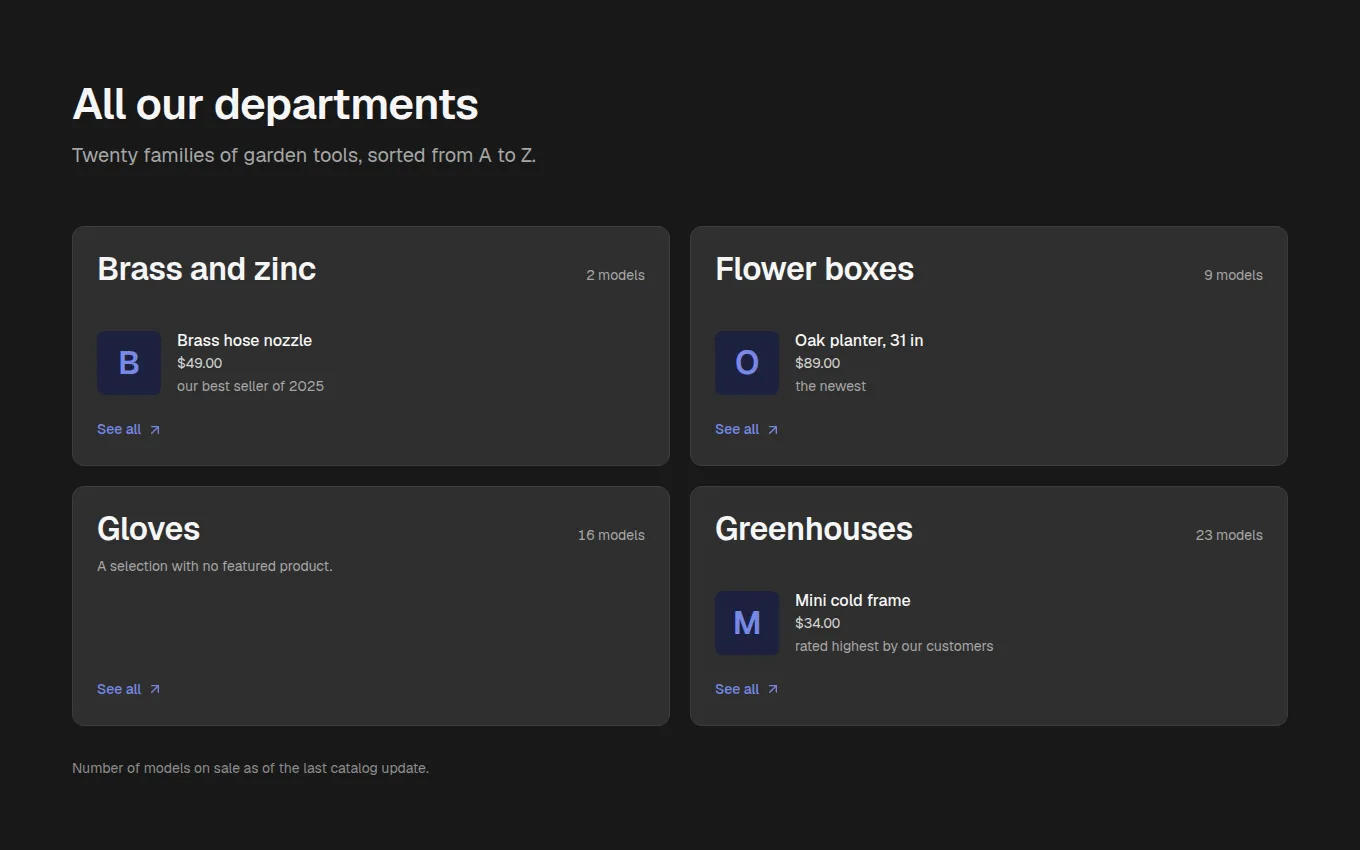The image size is (1360, 850).
Task: Click 'our best seller of 2025' note
Action: 251,386
